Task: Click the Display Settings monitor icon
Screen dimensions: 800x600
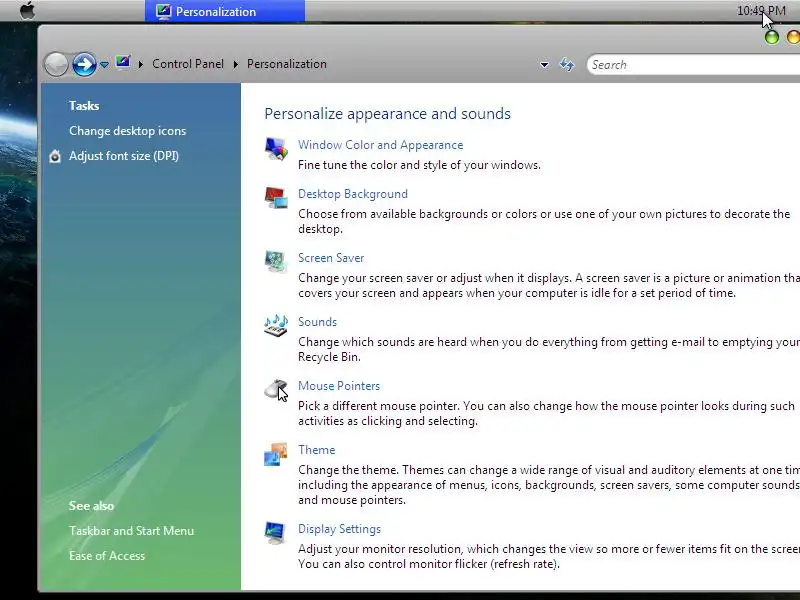Action: 276,533
